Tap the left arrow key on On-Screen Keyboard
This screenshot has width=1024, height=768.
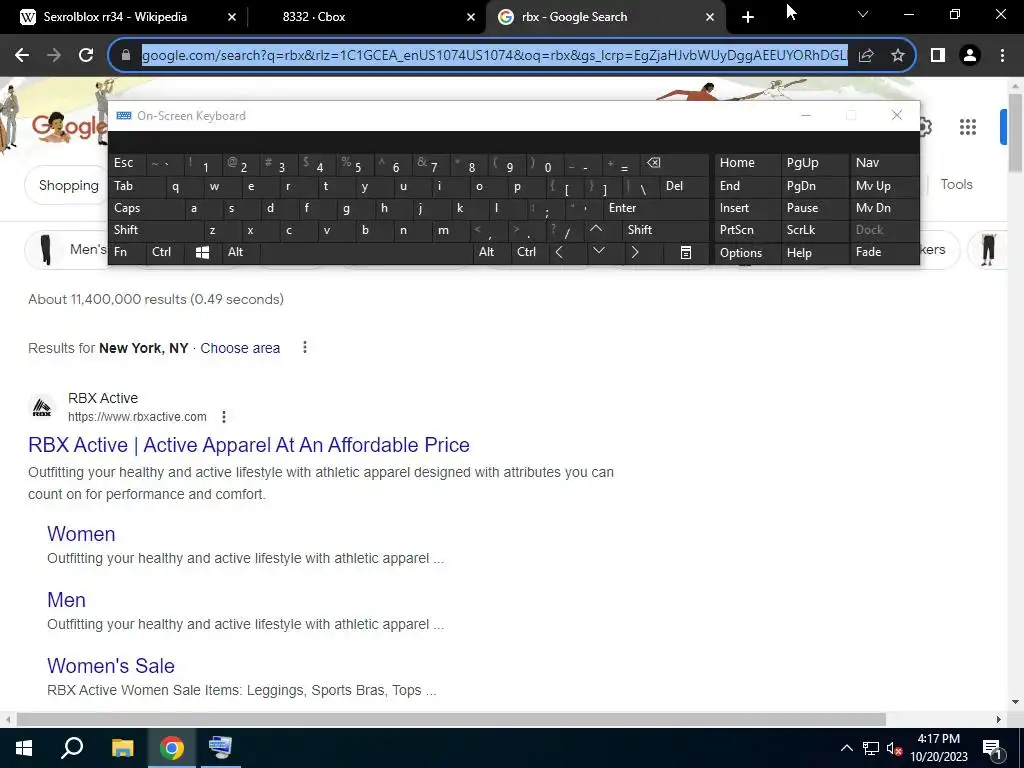point(559,252)
